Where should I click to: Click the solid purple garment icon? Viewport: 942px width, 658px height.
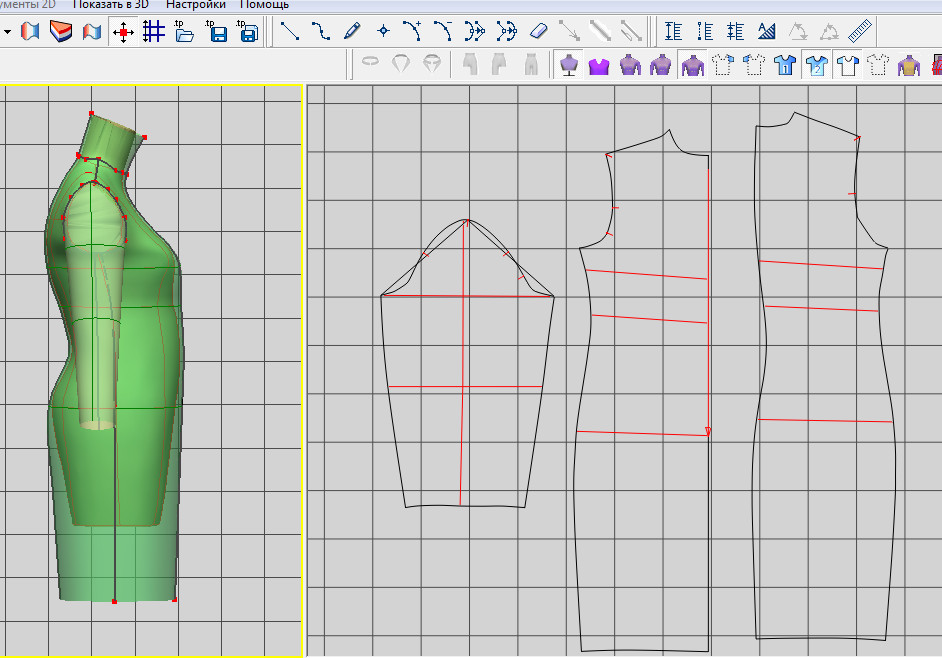pos(599,66)
